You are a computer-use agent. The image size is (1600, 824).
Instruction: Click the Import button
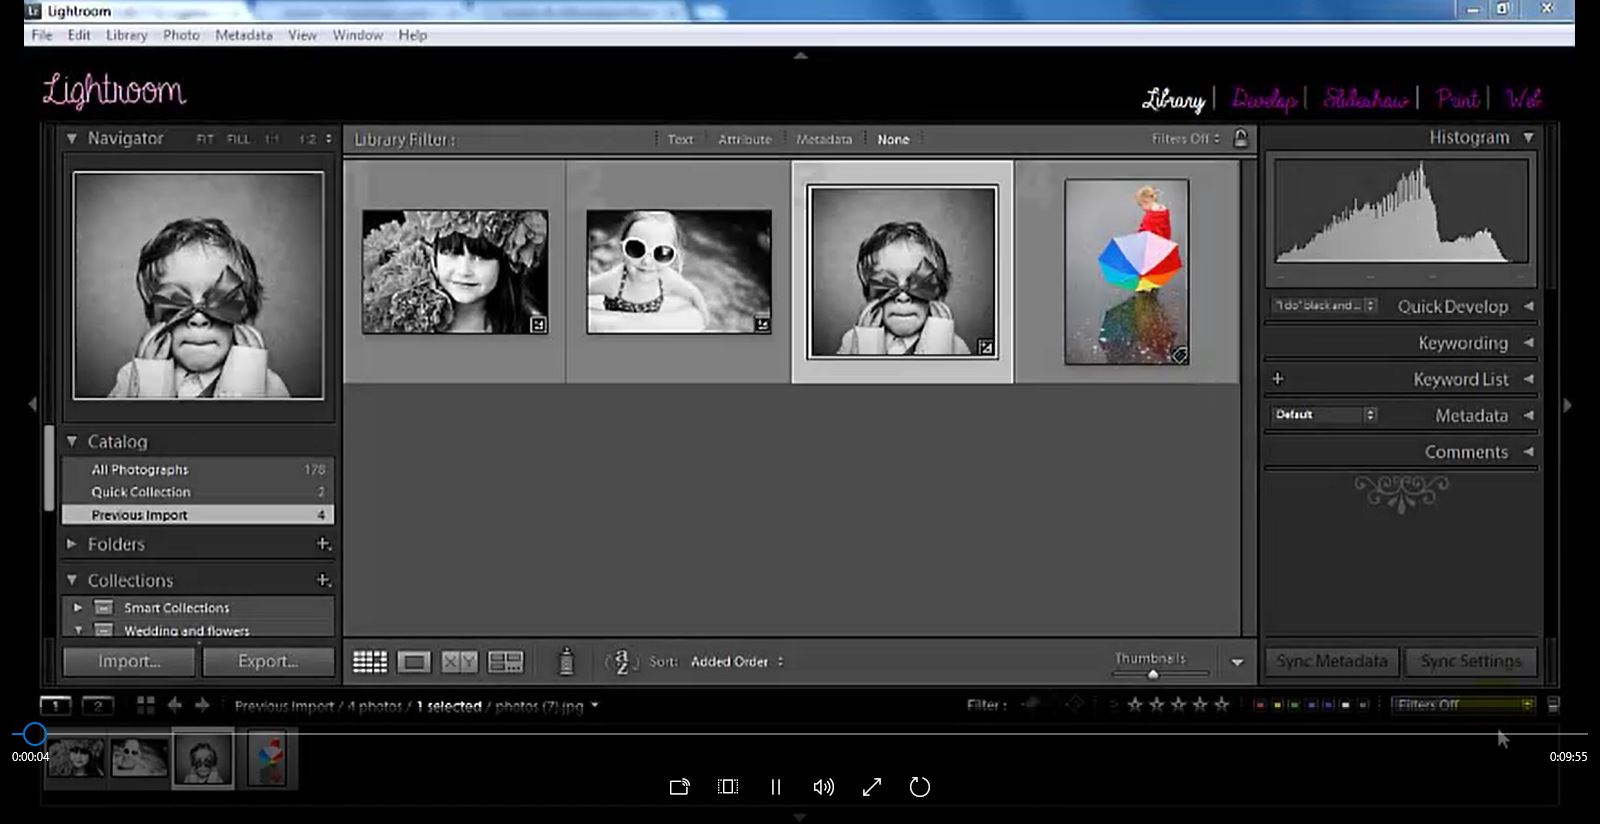point(128,661)
